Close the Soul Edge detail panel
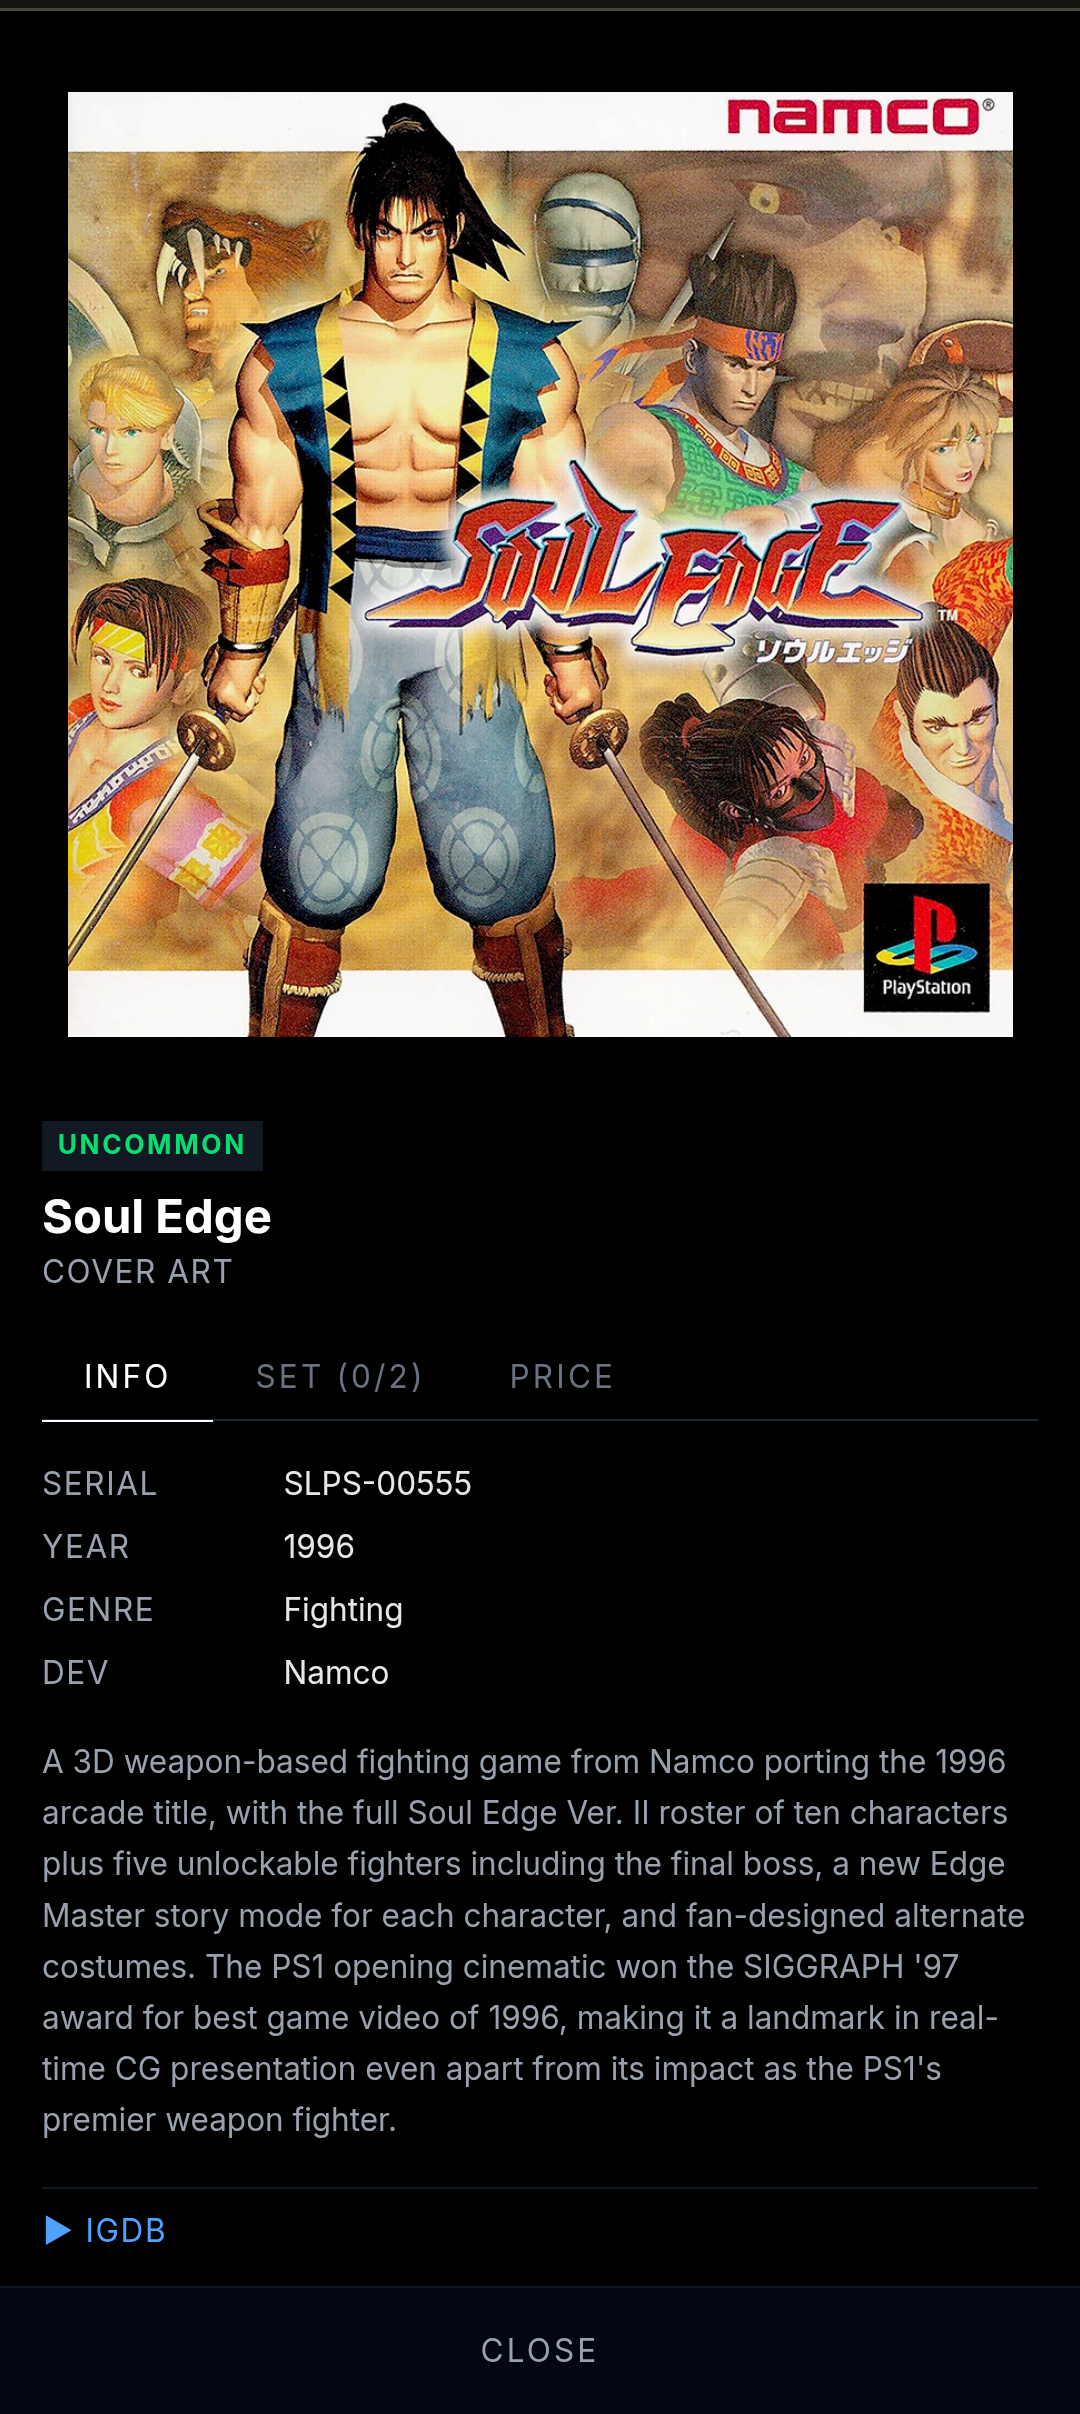The height and width of the screenshot is (2414, 1080). pos(540,2350)
